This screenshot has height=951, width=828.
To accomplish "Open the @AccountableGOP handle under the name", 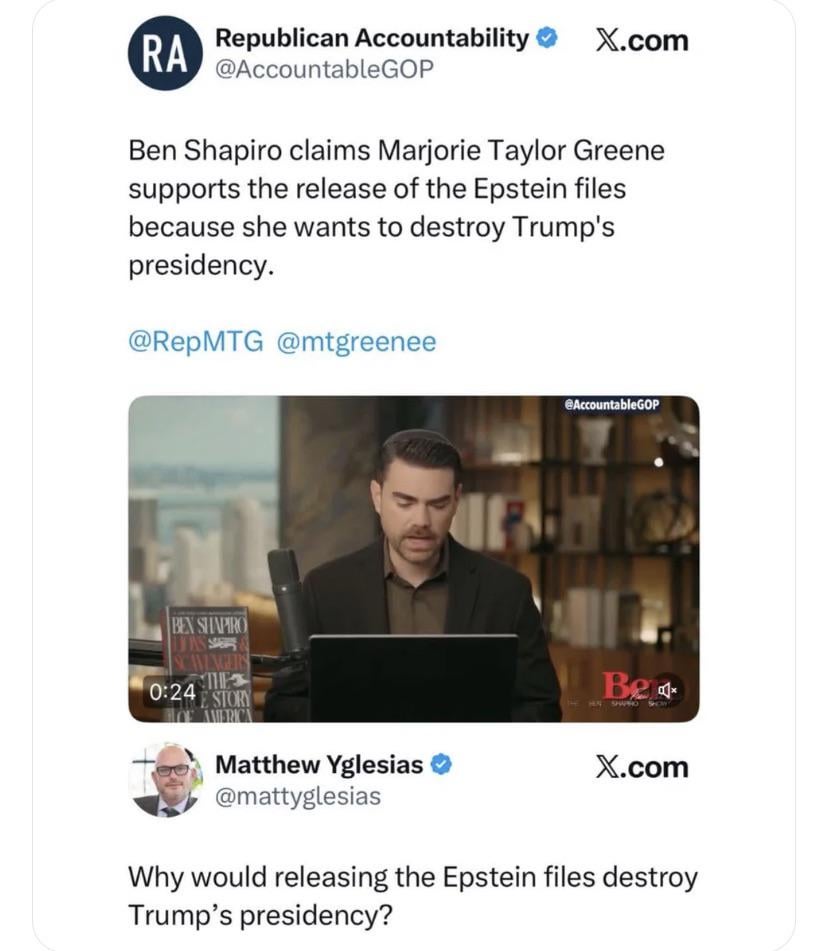I will point(325,69).
